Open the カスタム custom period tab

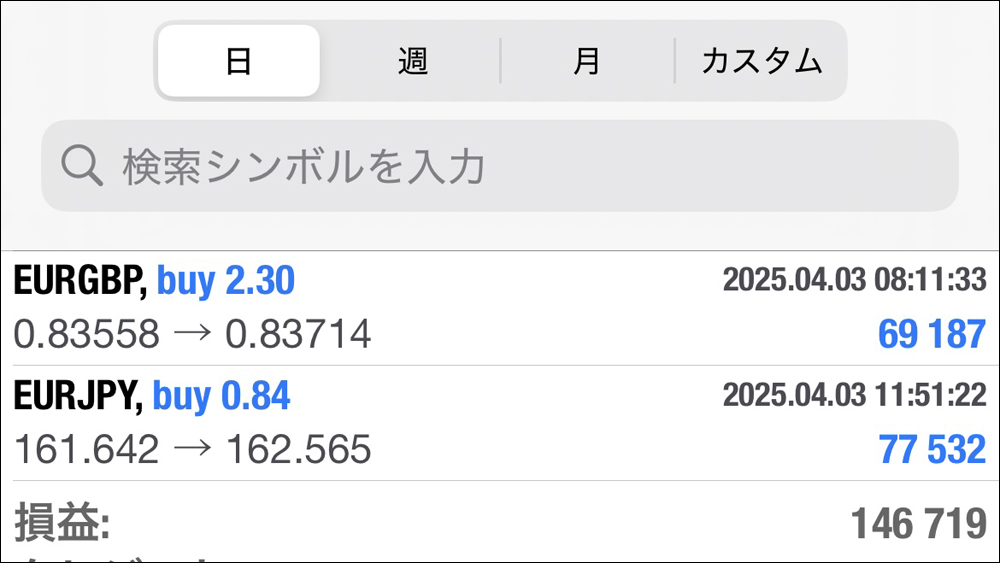[762, 61]
